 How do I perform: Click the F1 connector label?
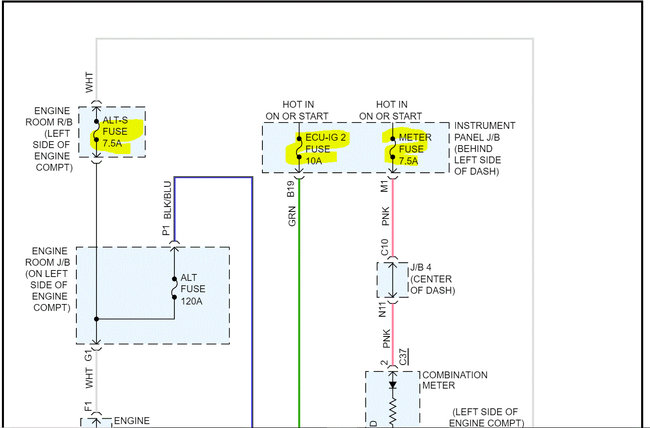88,406
